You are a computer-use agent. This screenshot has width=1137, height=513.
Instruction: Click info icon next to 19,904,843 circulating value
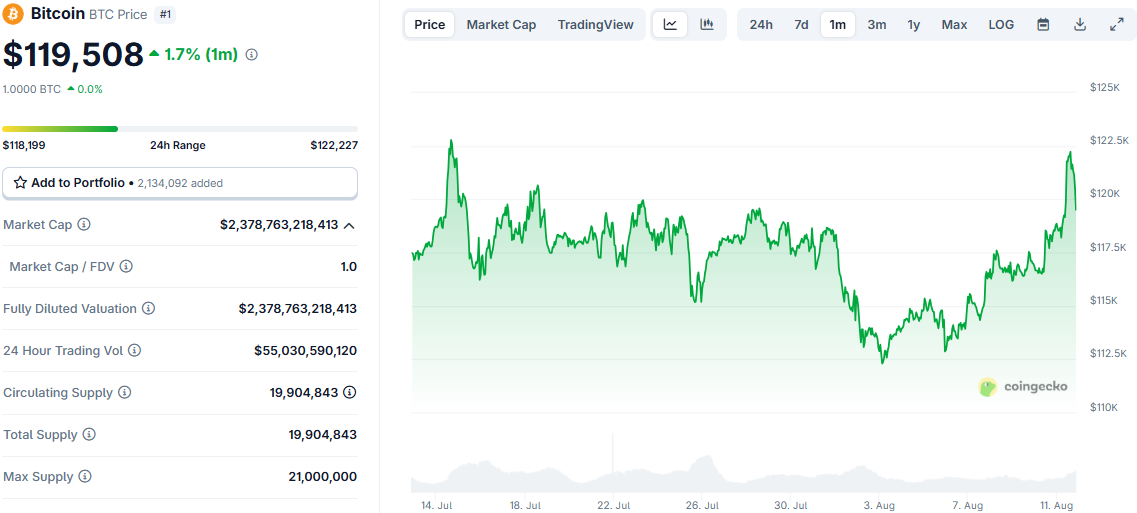pos(350,393)
